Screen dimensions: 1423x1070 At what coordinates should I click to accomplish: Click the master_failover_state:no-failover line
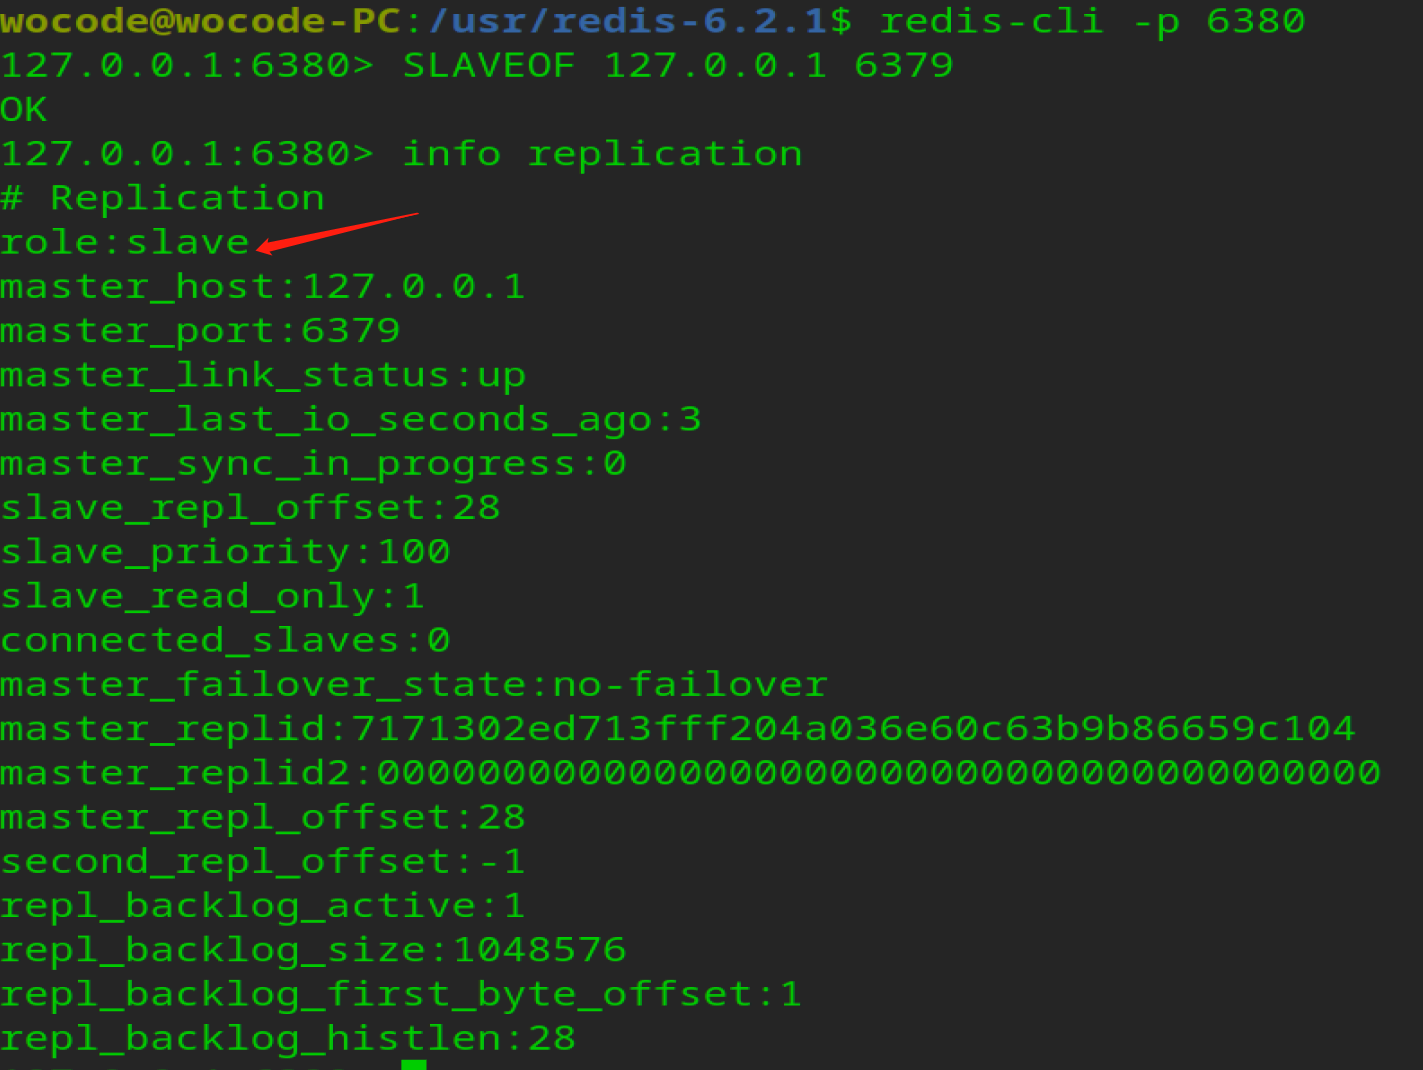click(413, 685)
